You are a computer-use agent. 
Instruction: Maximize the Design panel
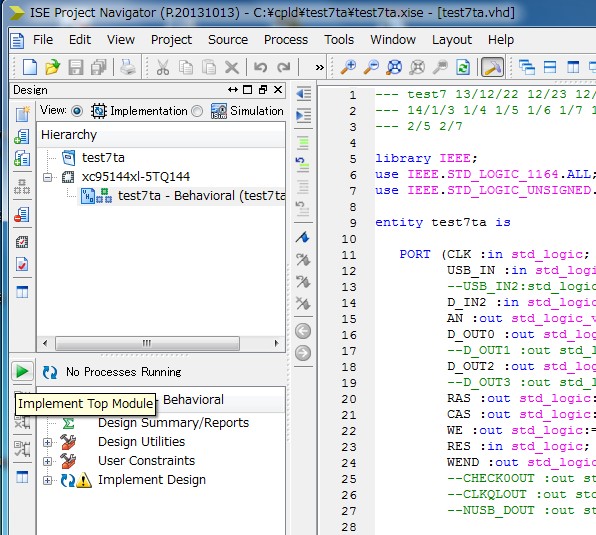click(247, 90)
